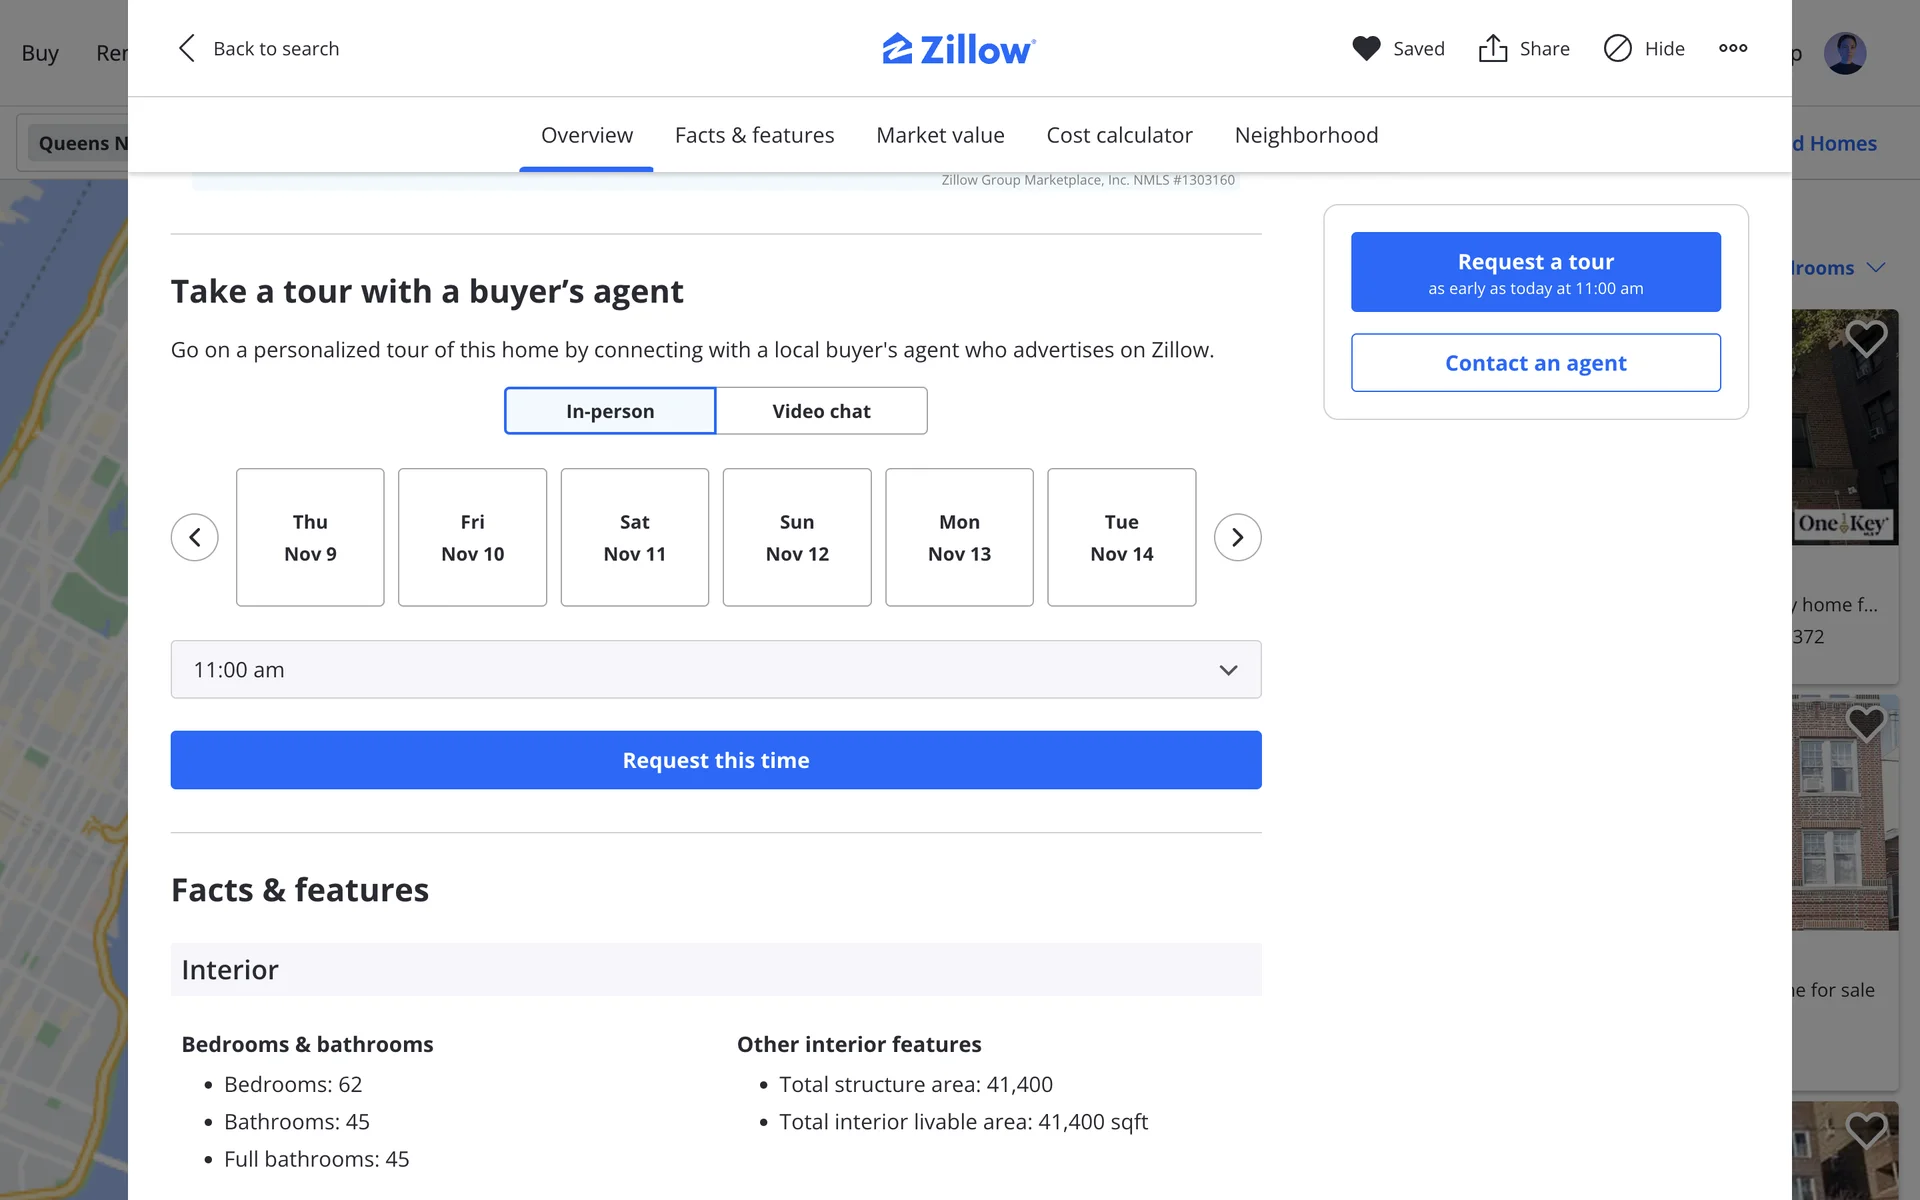Open the Neighborhood tab
This screenshot has height=1200, width=1920.
point(1306,135)
